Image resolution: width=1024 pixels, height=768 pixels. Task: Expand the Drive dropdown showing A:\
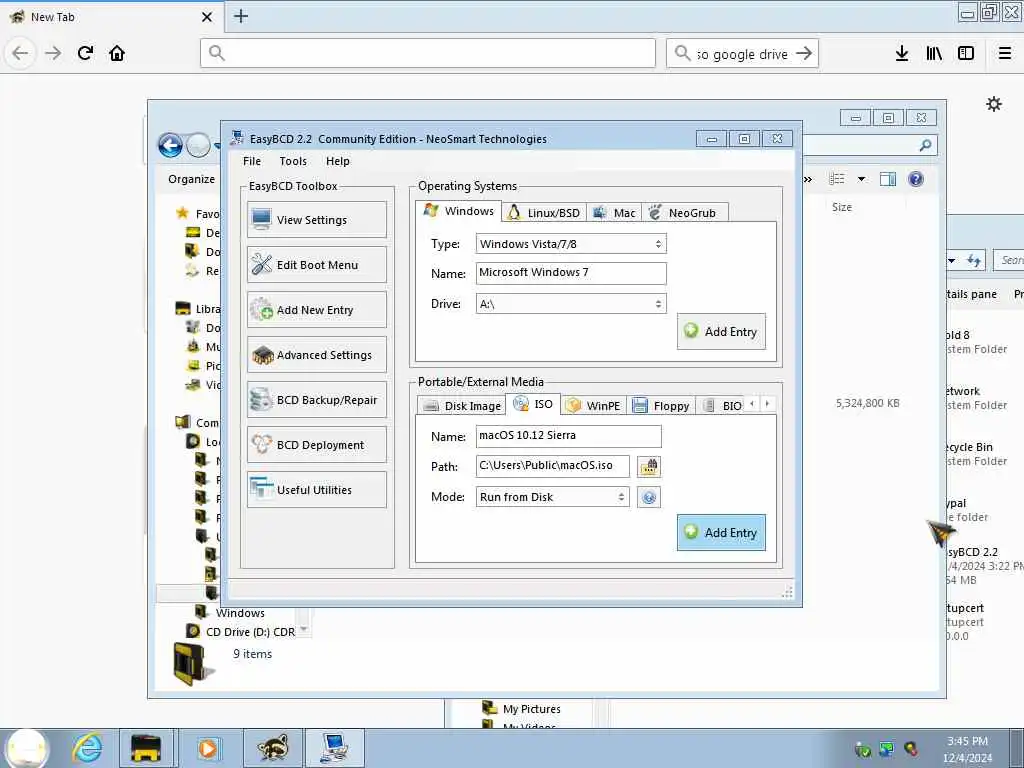tap(571, 304)
